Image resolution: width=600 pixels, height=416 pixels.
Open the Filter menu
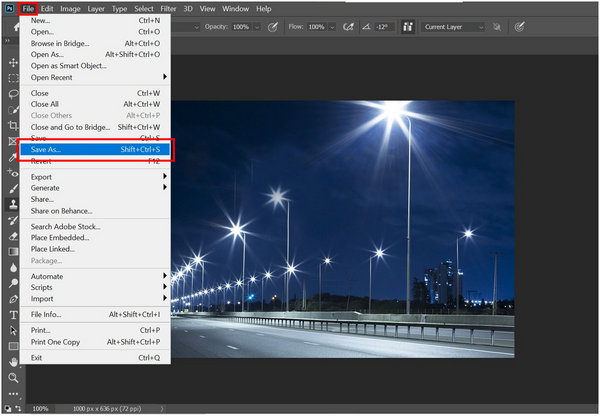[x=168, y=8]
